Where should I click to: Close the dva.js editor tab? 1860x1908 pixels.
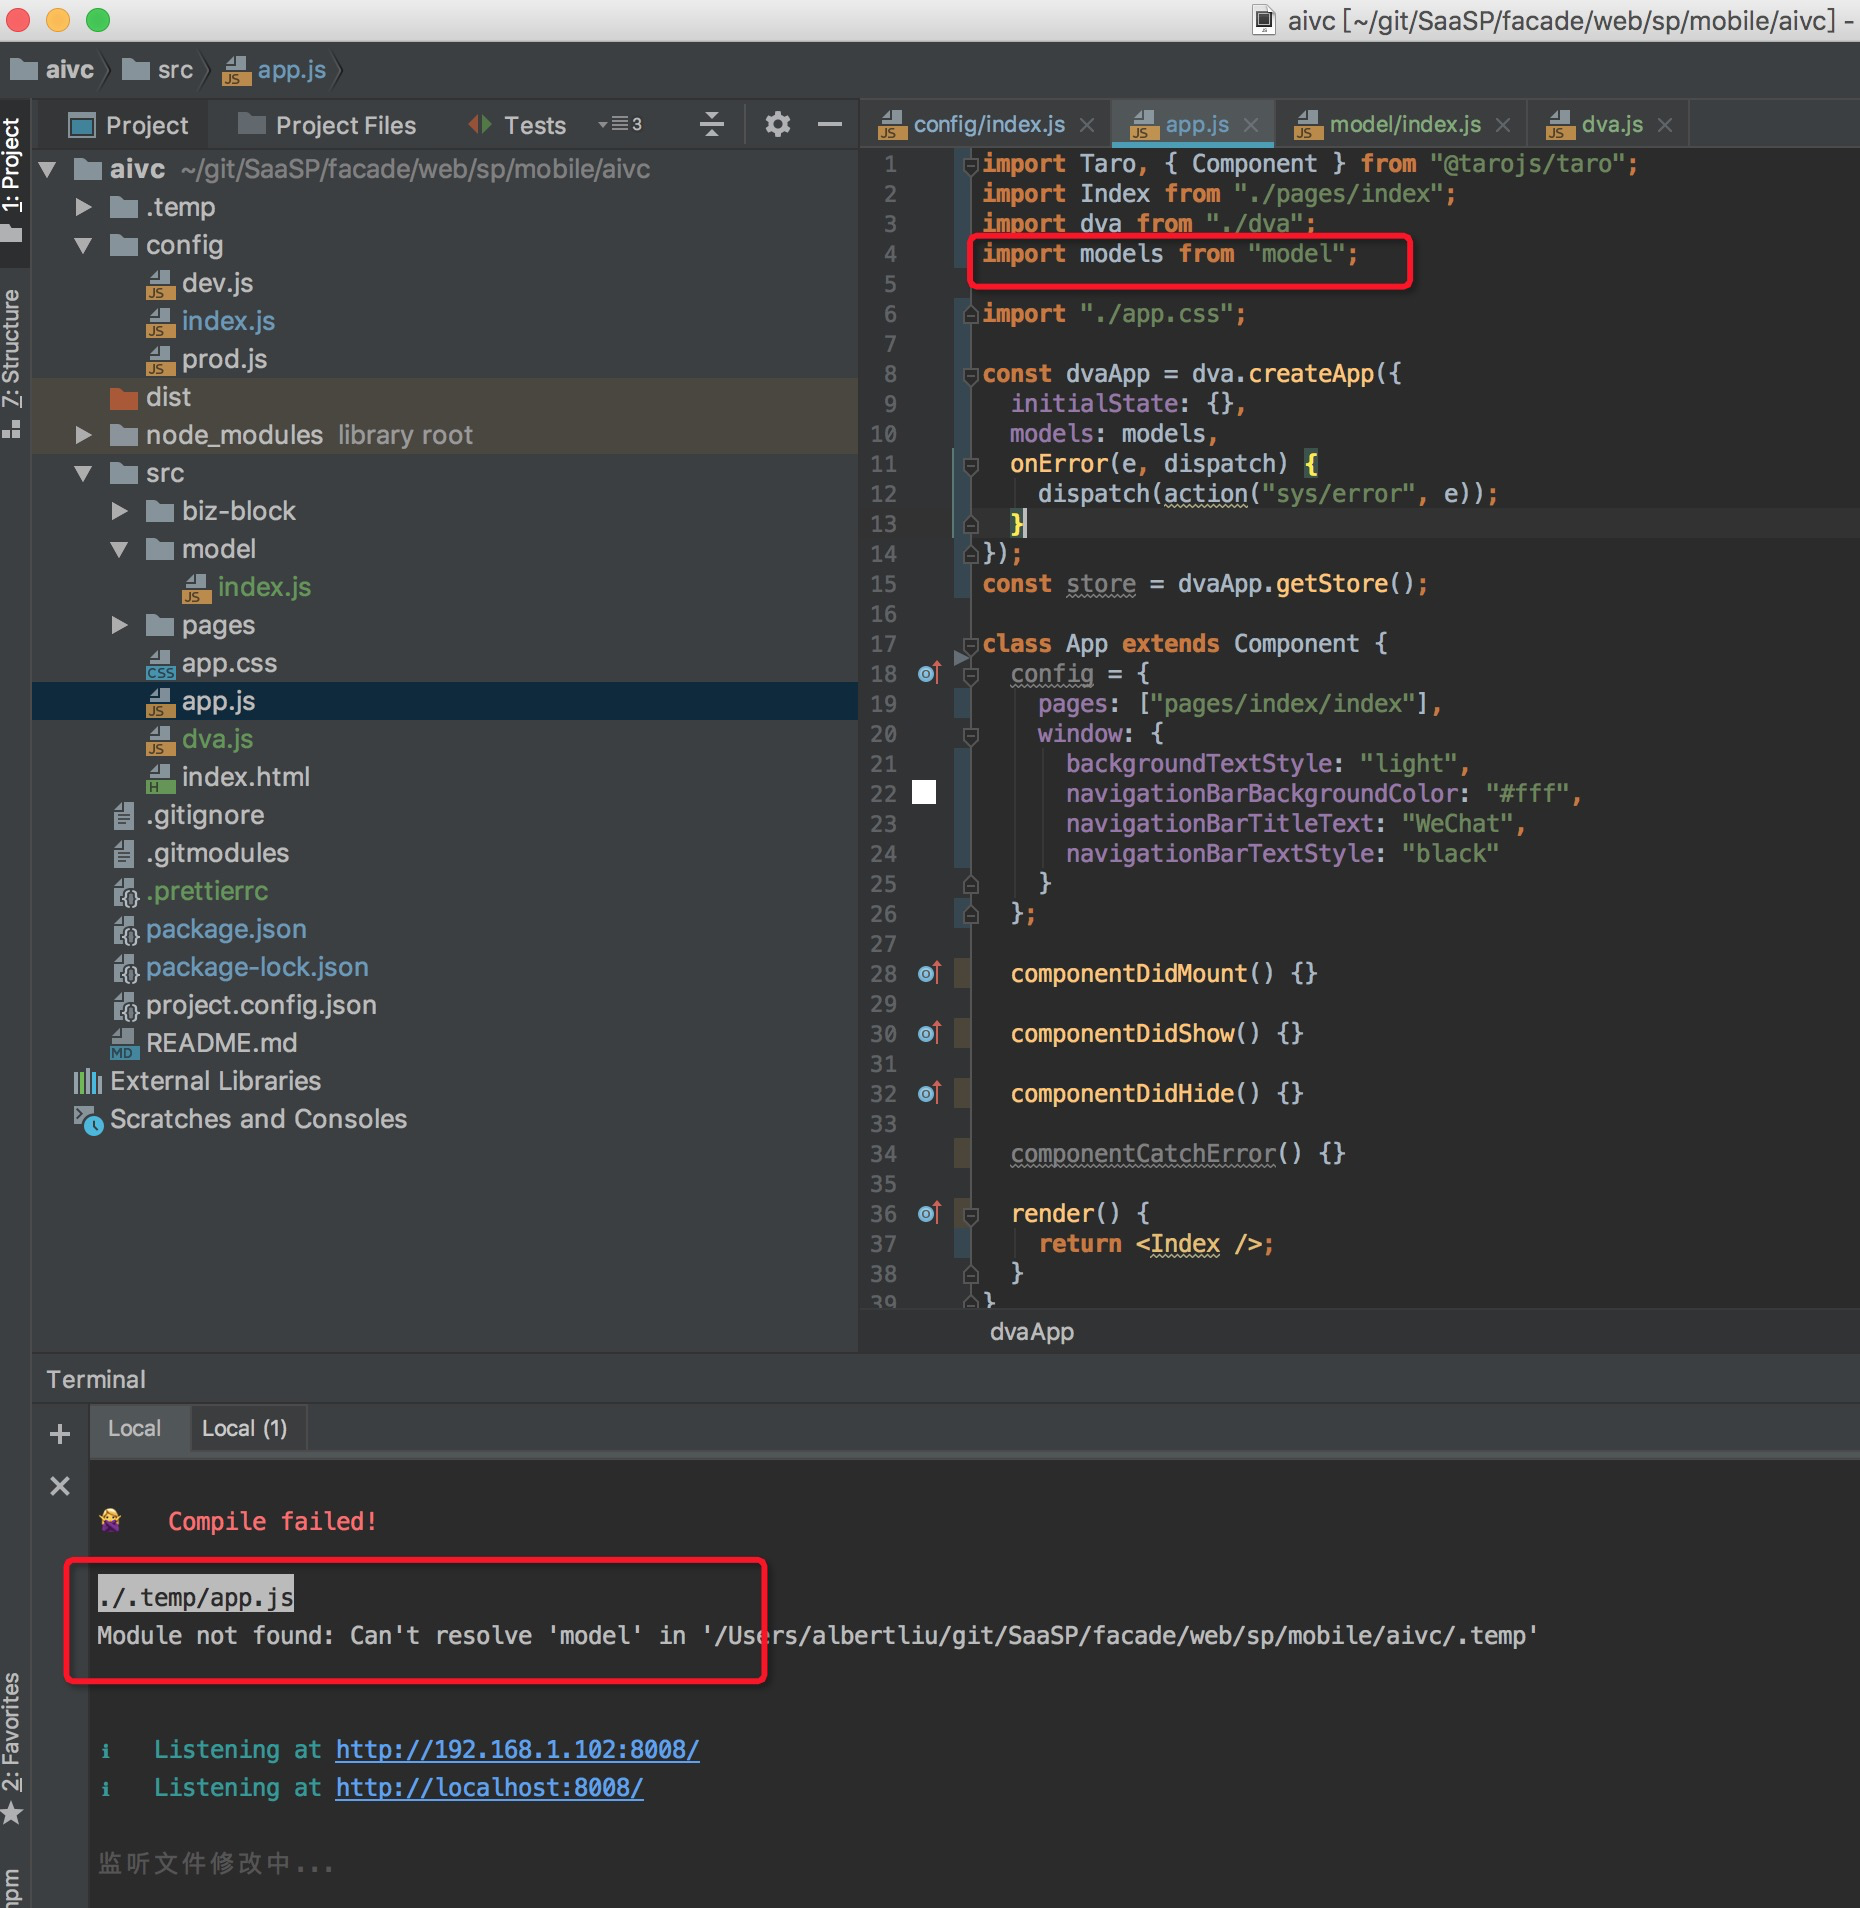coord(1665,125)
